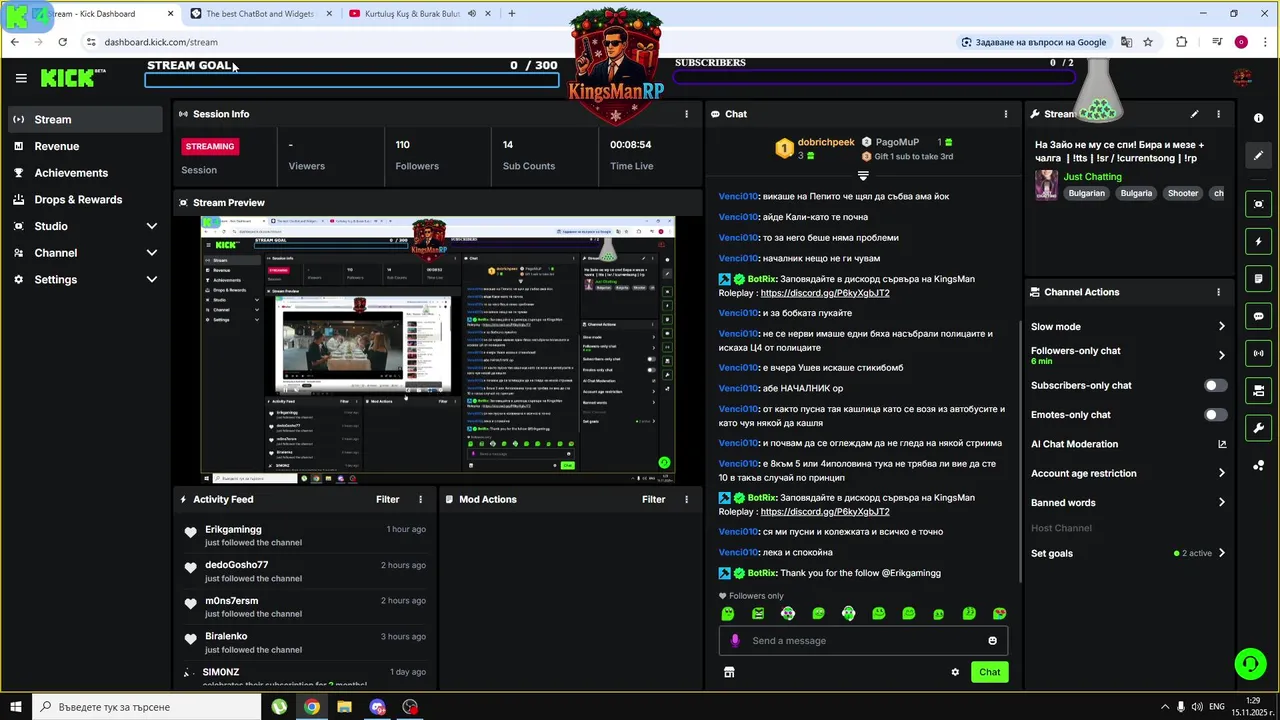Open the note page icon in right sidebar
1280x720 pixels.
pos(1258,279)
